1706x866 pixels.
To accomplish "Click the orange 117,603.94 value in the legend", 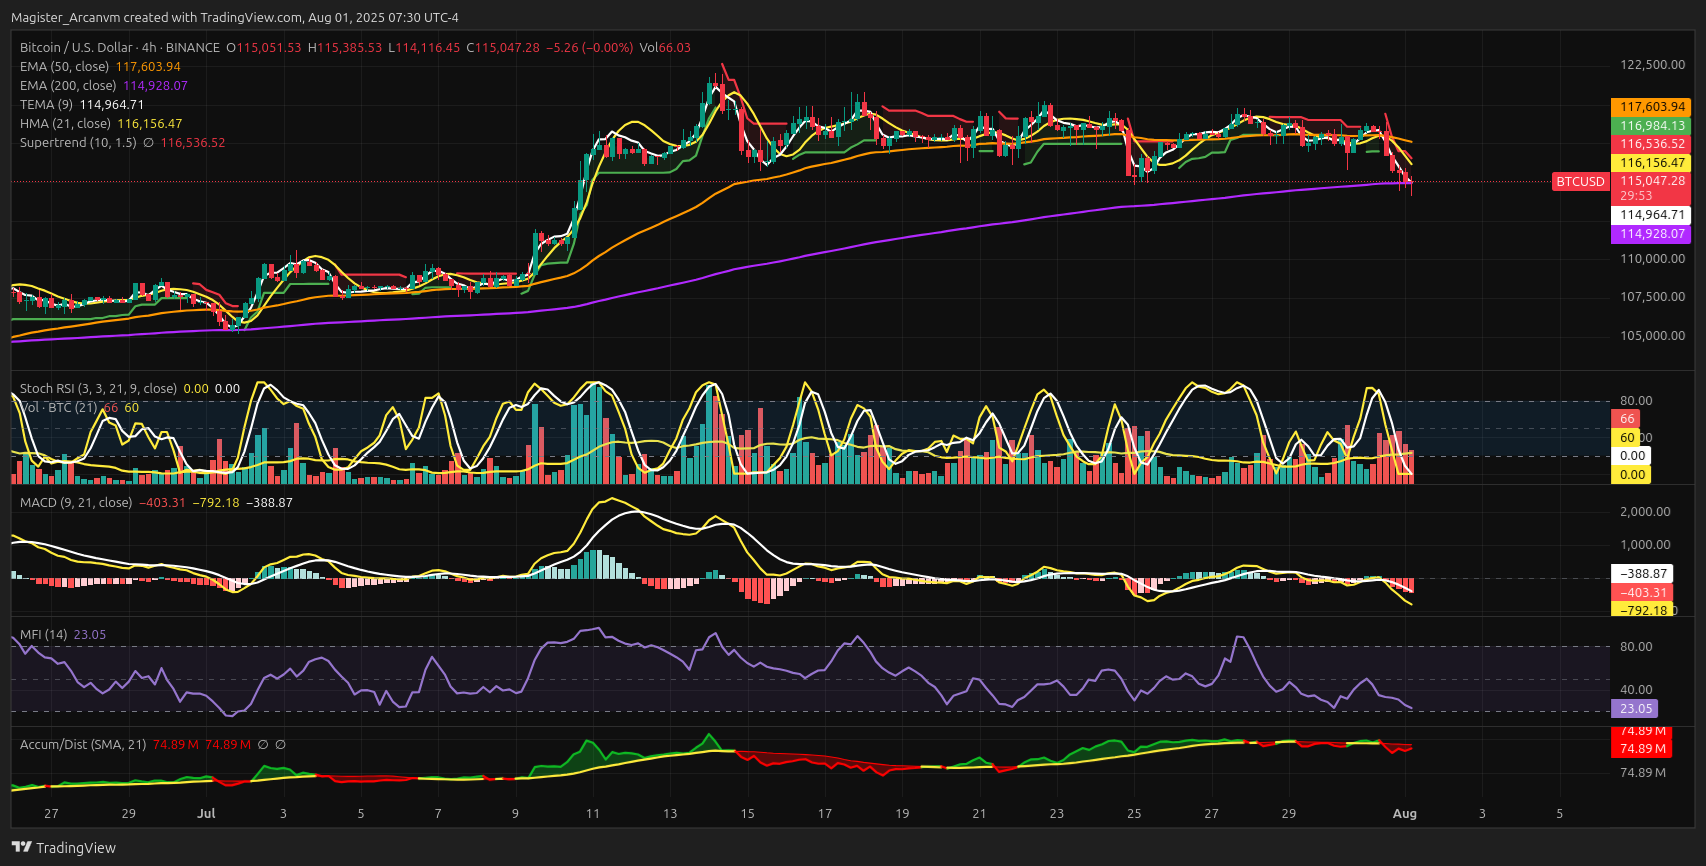I will pyautogui.click(x=148, y=66).
